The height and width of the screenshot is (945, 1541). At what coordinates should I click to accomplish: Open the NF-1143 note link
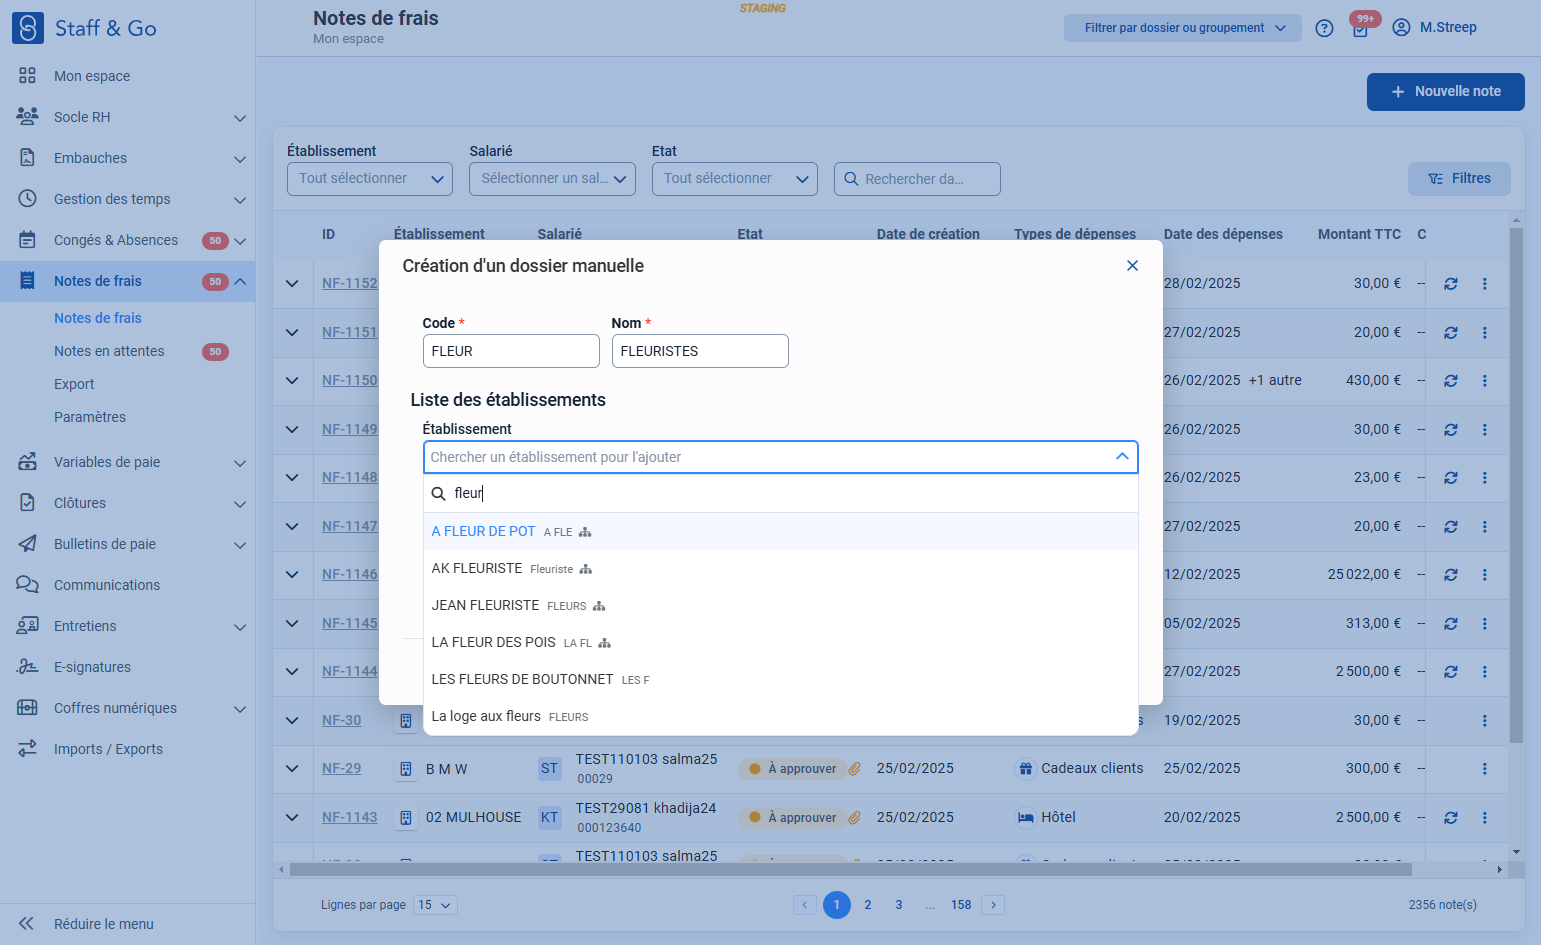(x=350, y=818)
